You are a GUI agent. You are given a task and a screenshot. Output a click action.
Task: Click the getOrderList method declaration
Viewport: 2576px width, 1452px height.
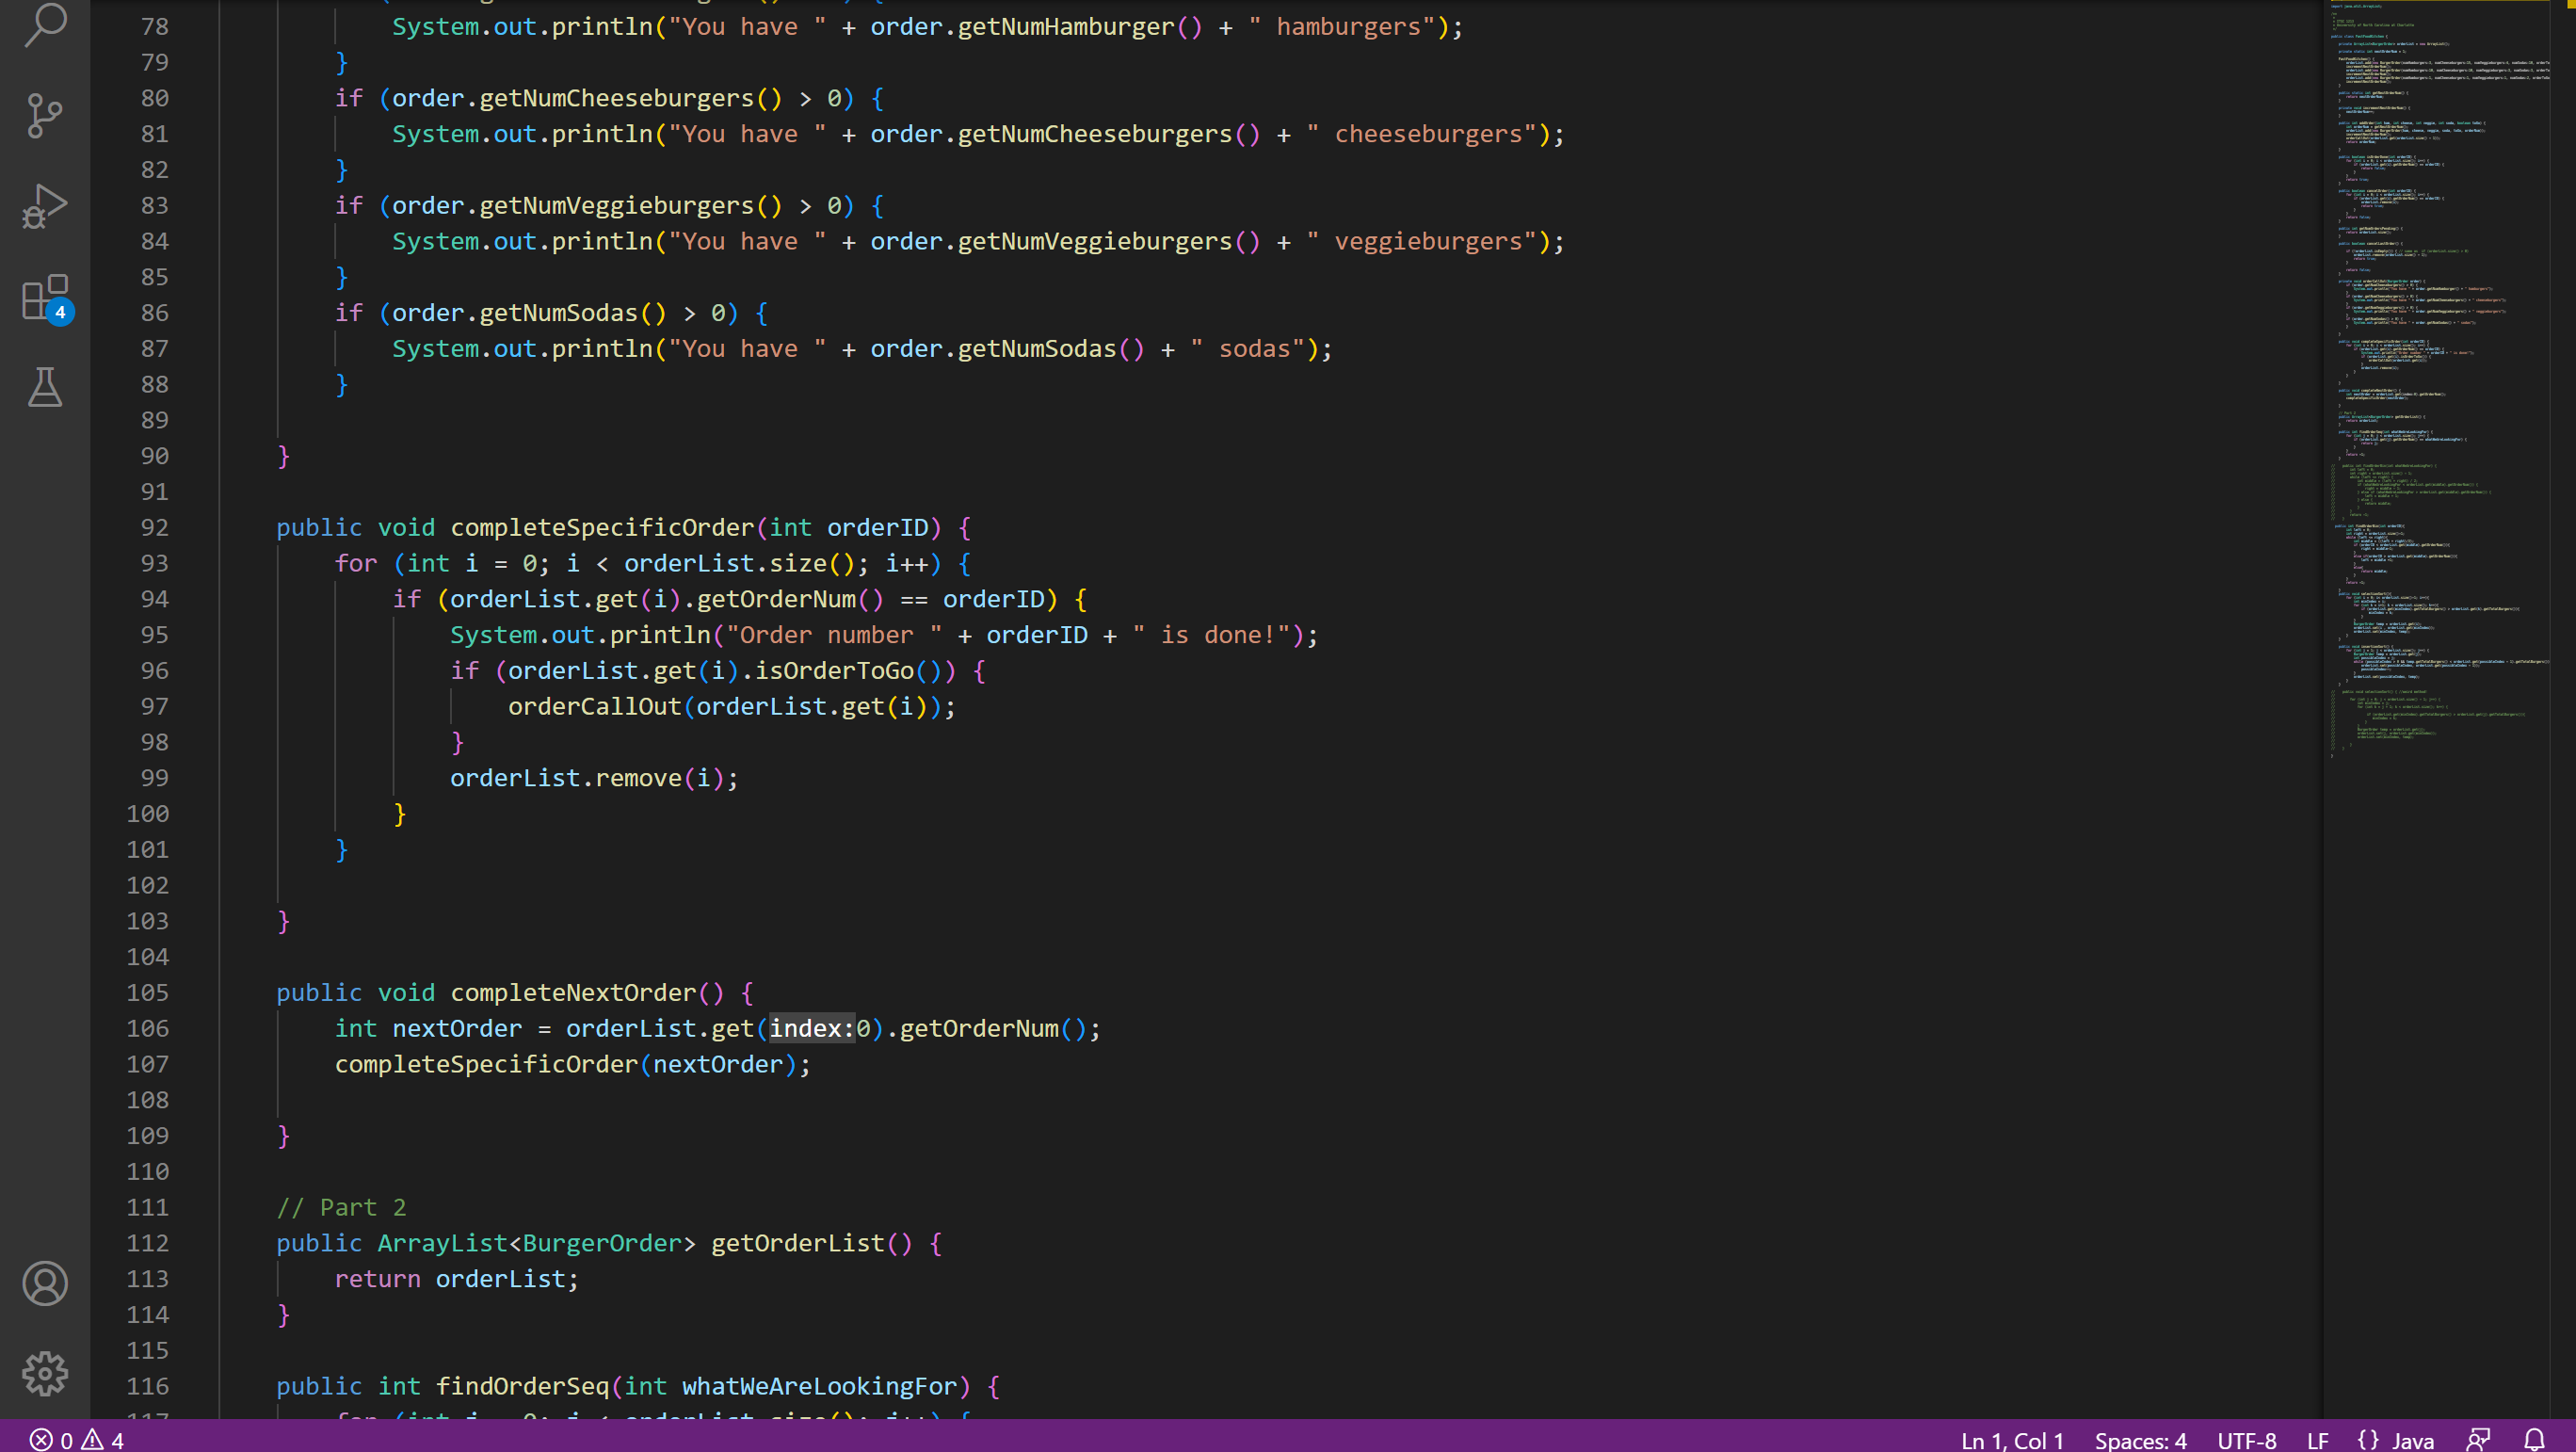click(x=797, y=1243)
